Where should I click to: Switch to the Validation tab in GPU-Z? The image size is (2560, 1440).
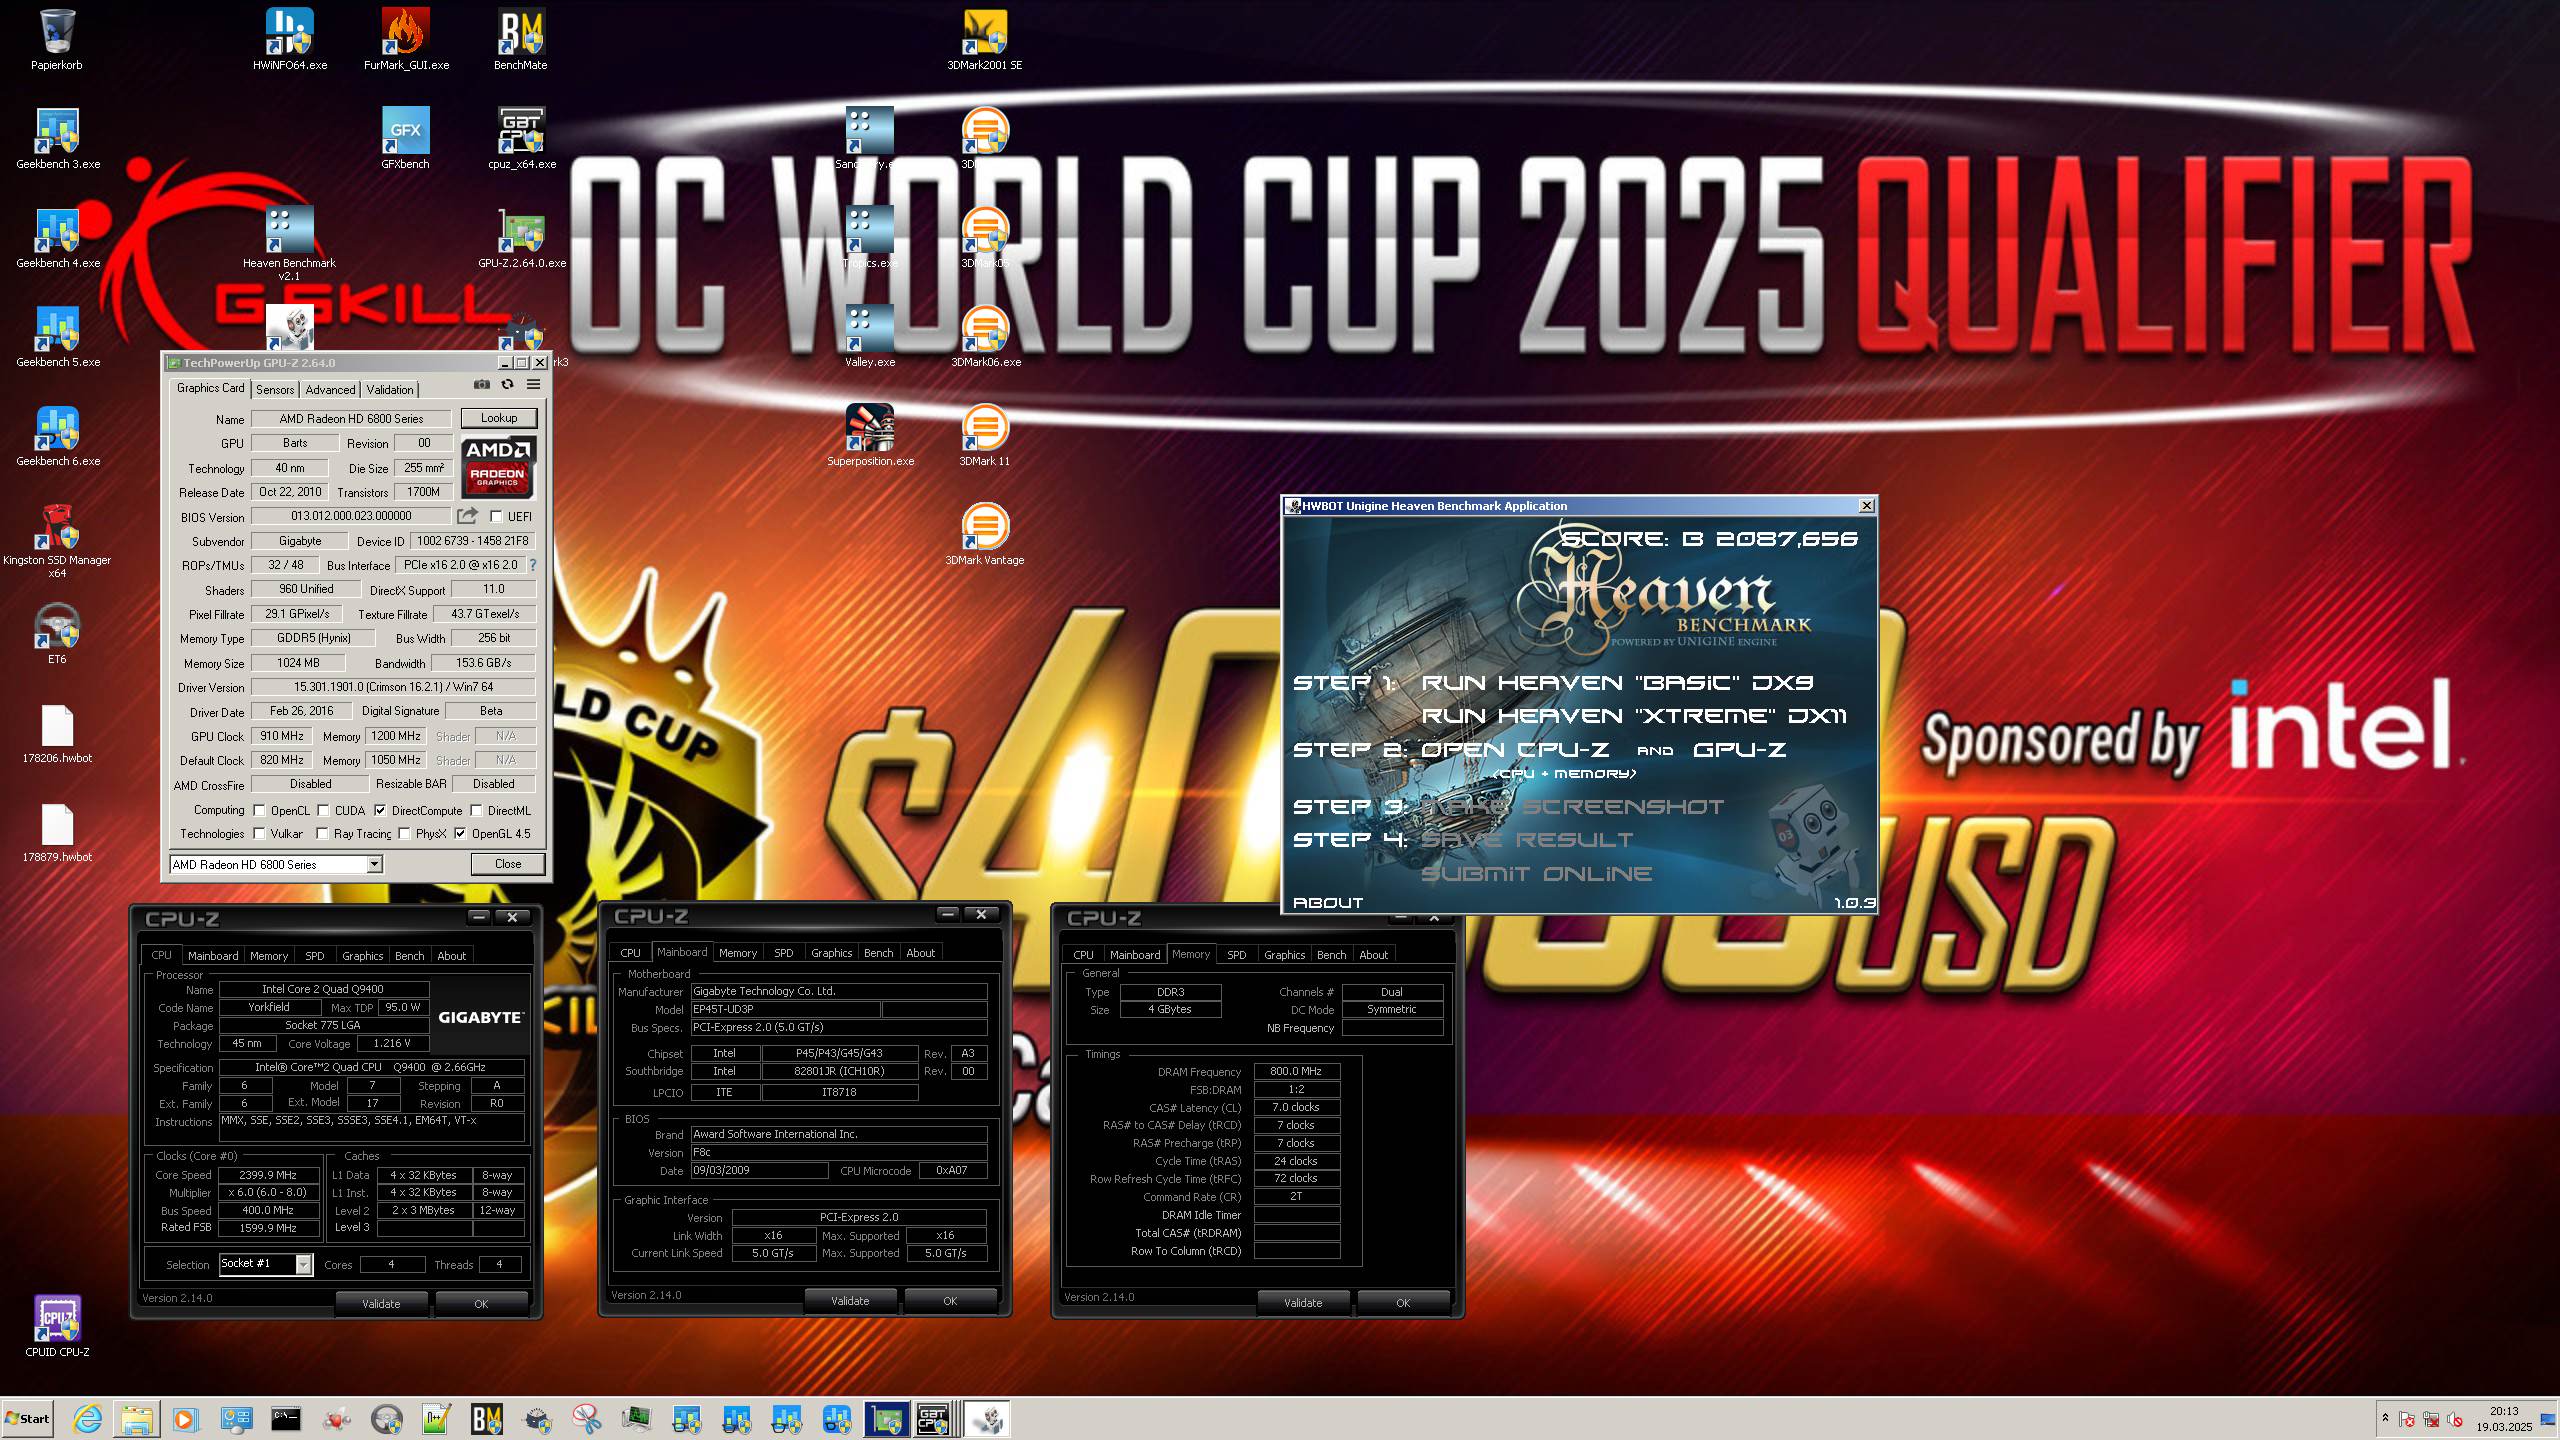[x=389, y=390]
